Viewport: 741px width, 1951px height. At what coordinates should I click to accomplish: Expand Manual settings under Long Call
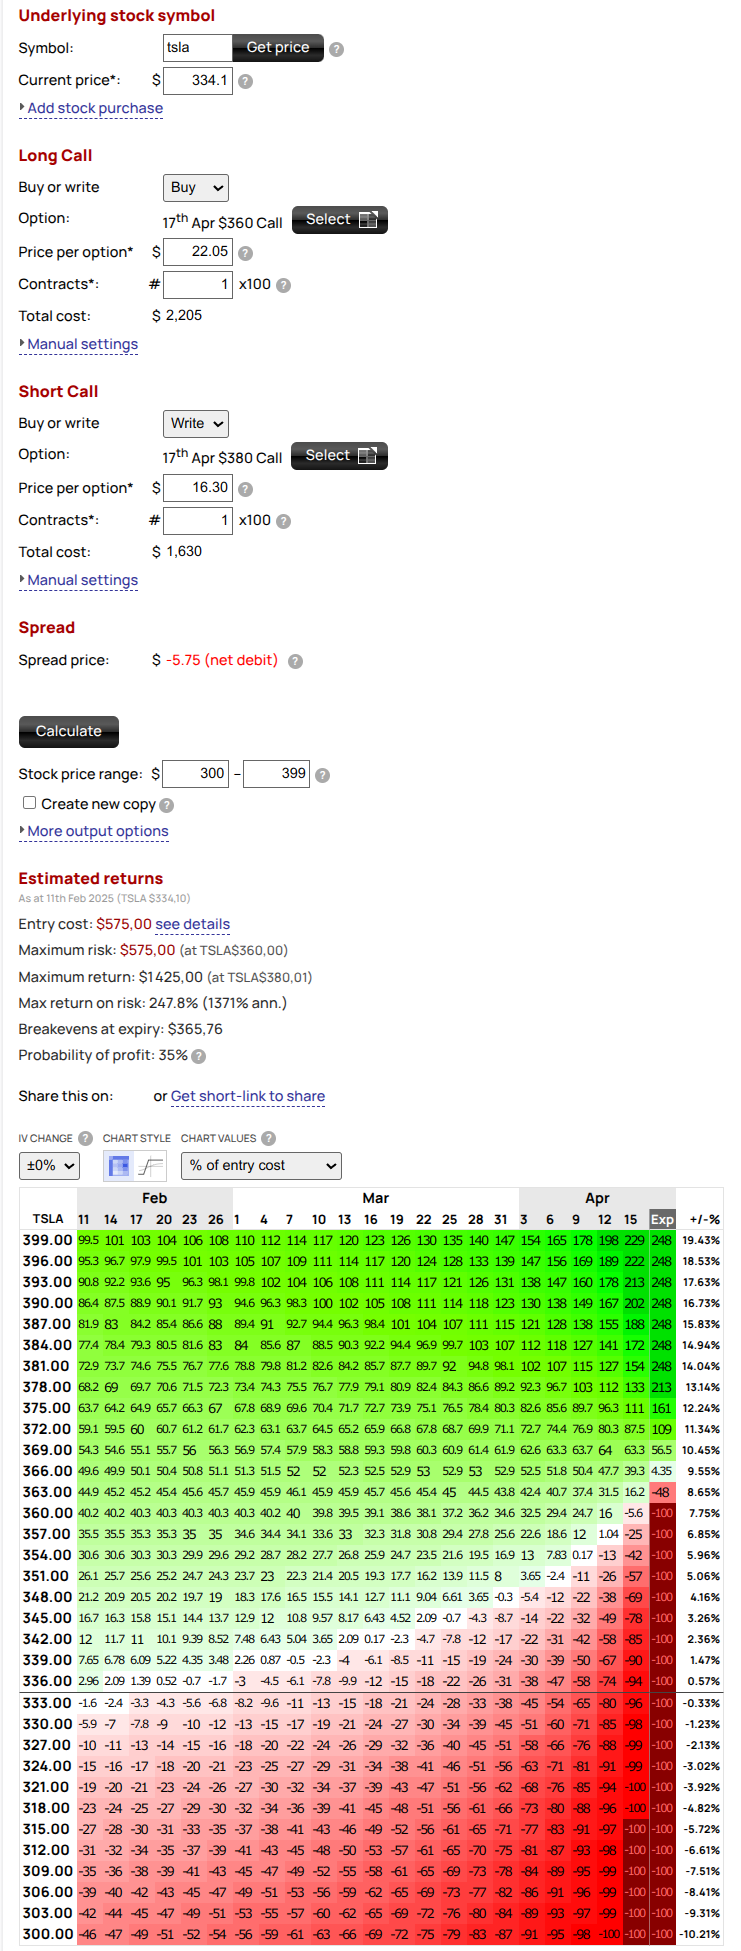click(82, 344)
